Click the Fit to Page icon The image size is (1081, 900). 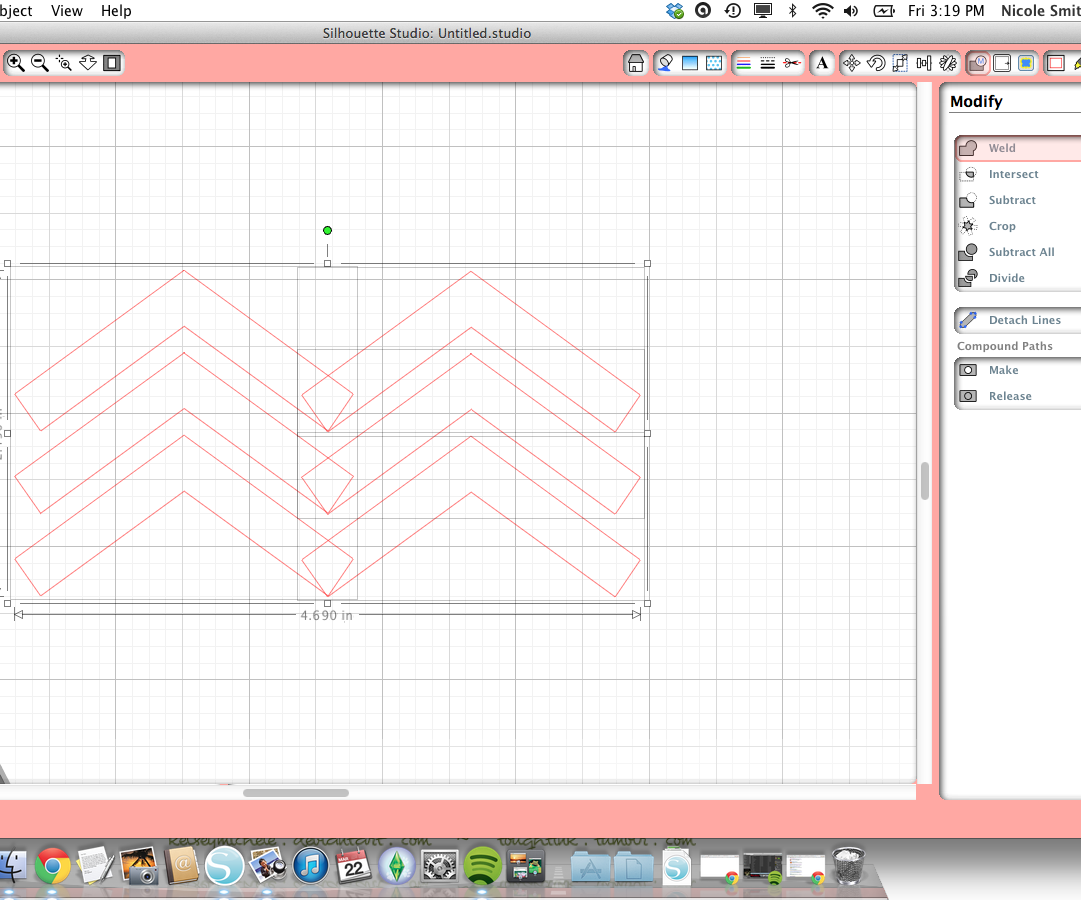click(111, 63)
